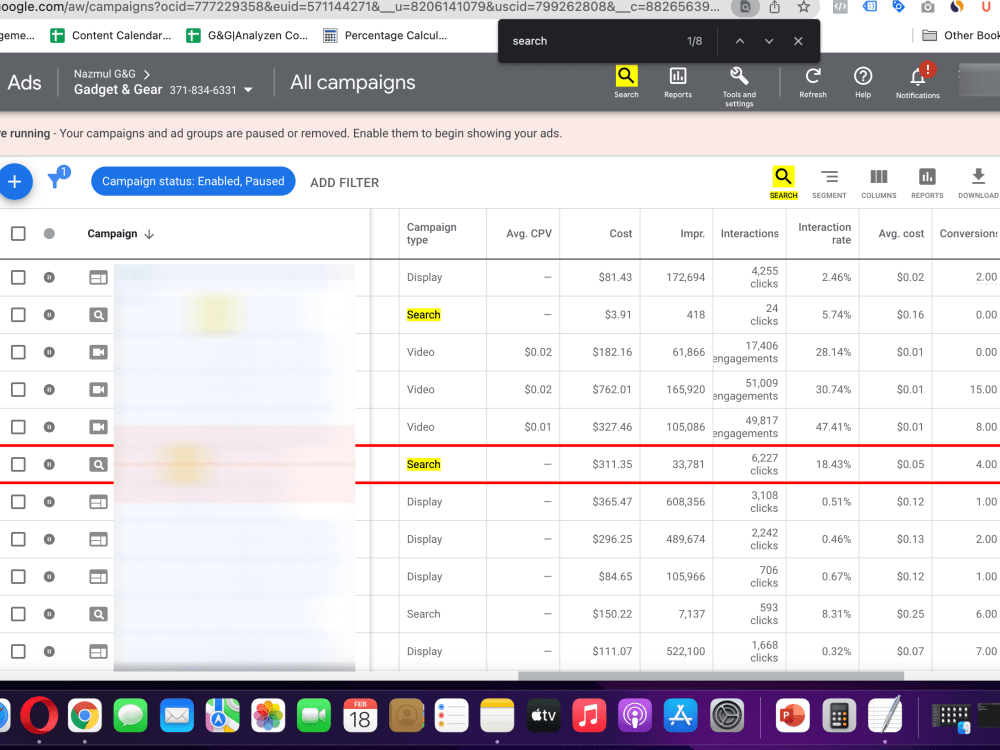Open Tools and settings wrench icon
The image size is (1000, 750).
click(739, 86)
